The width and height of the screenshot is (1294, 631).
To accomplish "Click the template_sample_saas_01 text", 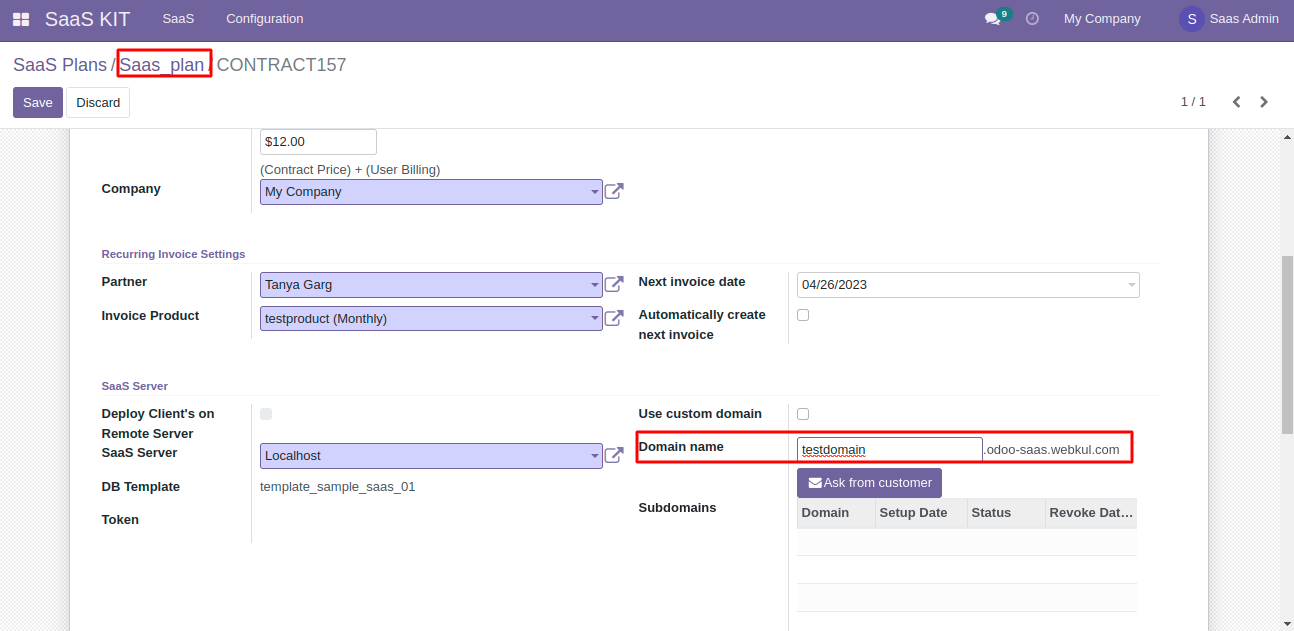I will pos(337,487).
